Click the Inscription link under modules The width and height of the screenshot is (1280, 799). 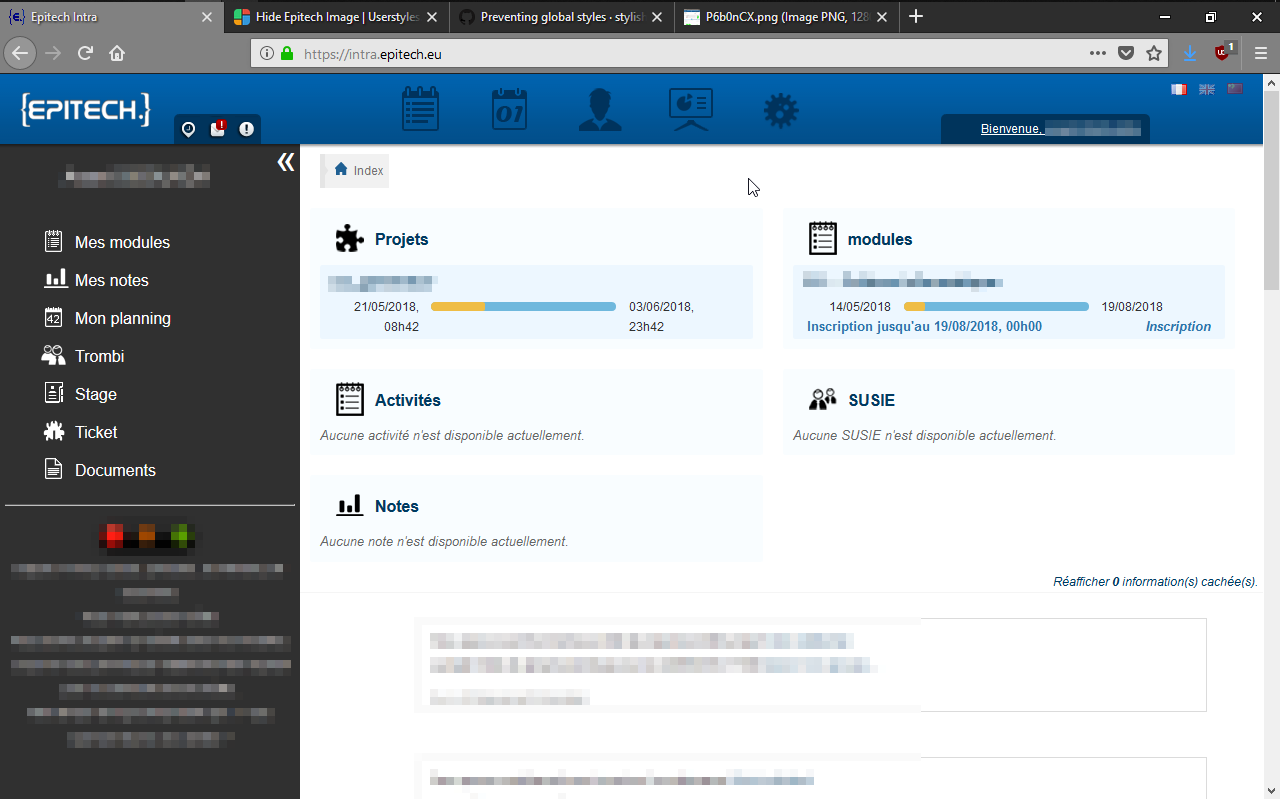[1177, 327]
